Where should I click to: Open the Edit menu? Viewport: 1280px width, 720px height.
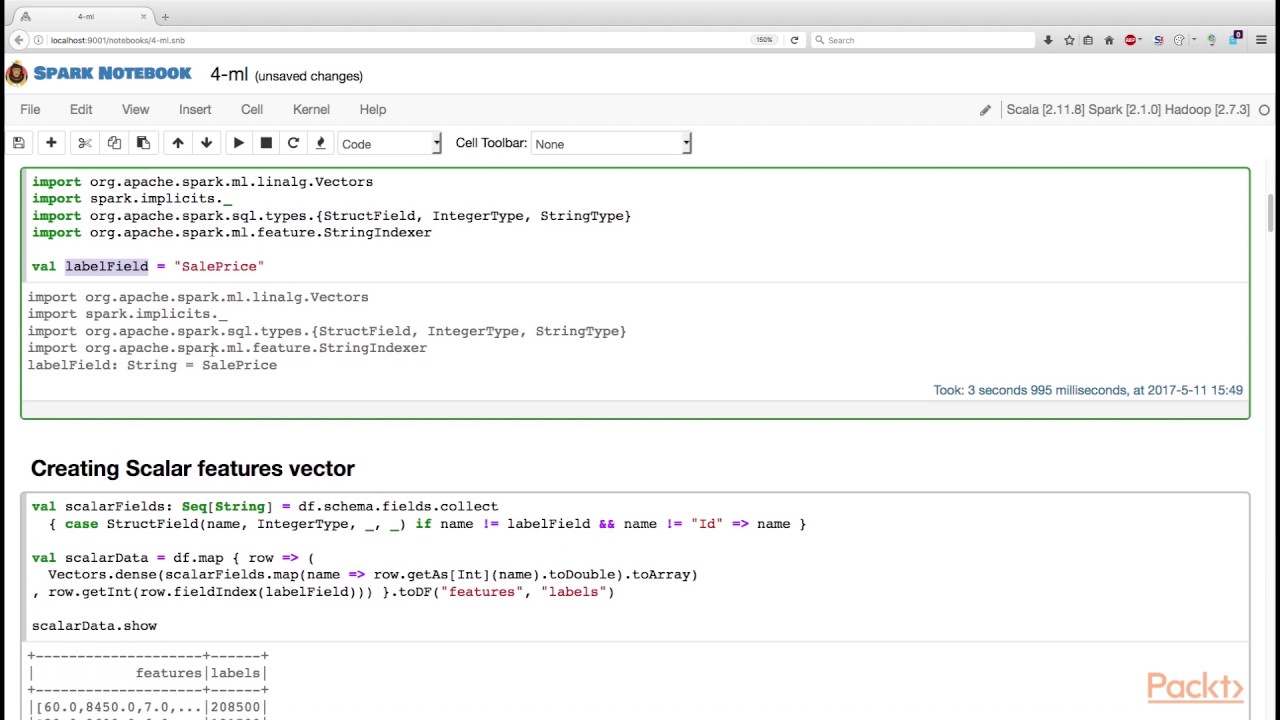81,110
